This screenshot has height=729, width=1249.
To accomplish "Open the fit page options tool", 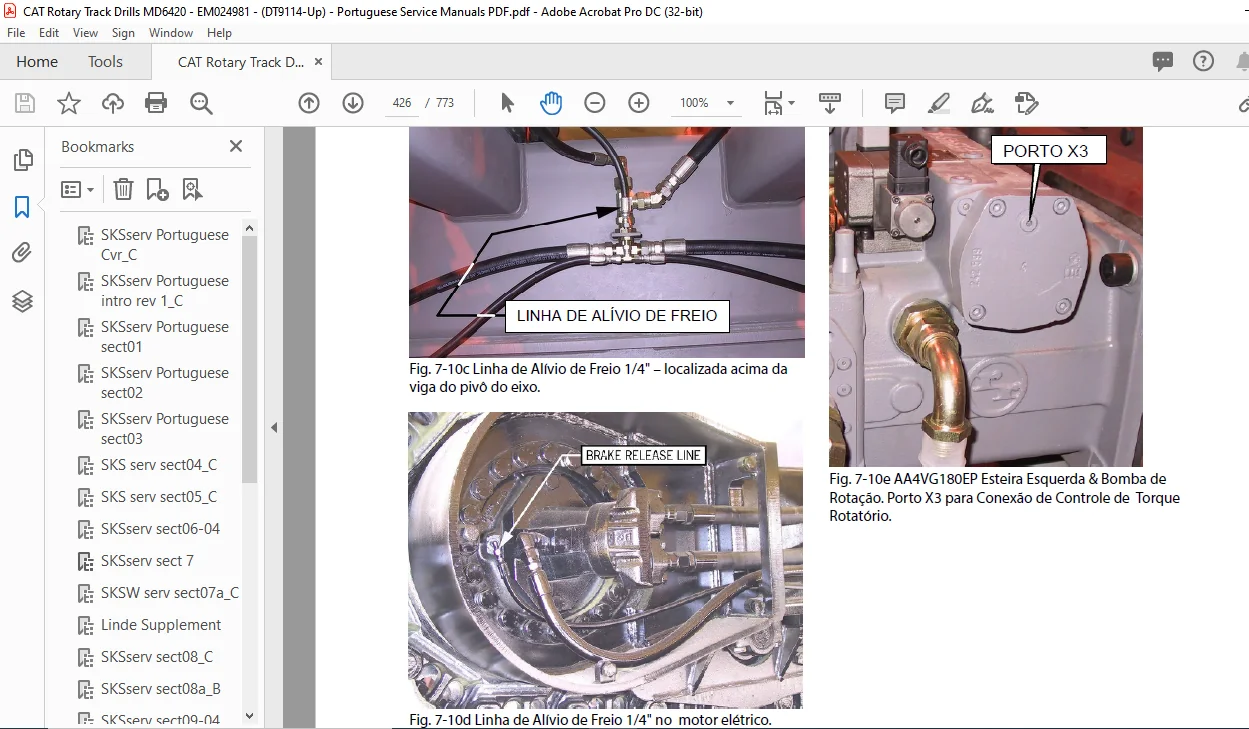I will point(774,103).
